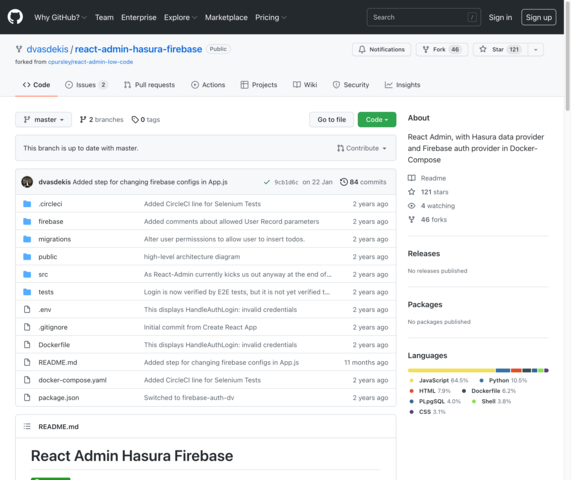
Task: Open the src folder icon
Action: (27, 274)
